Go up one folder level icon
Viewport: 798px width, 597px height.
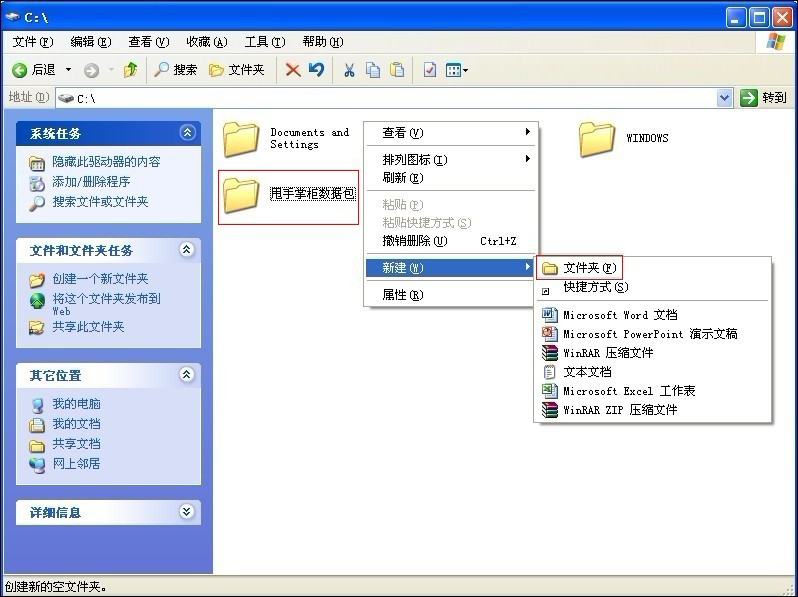[x=131, y=70]
